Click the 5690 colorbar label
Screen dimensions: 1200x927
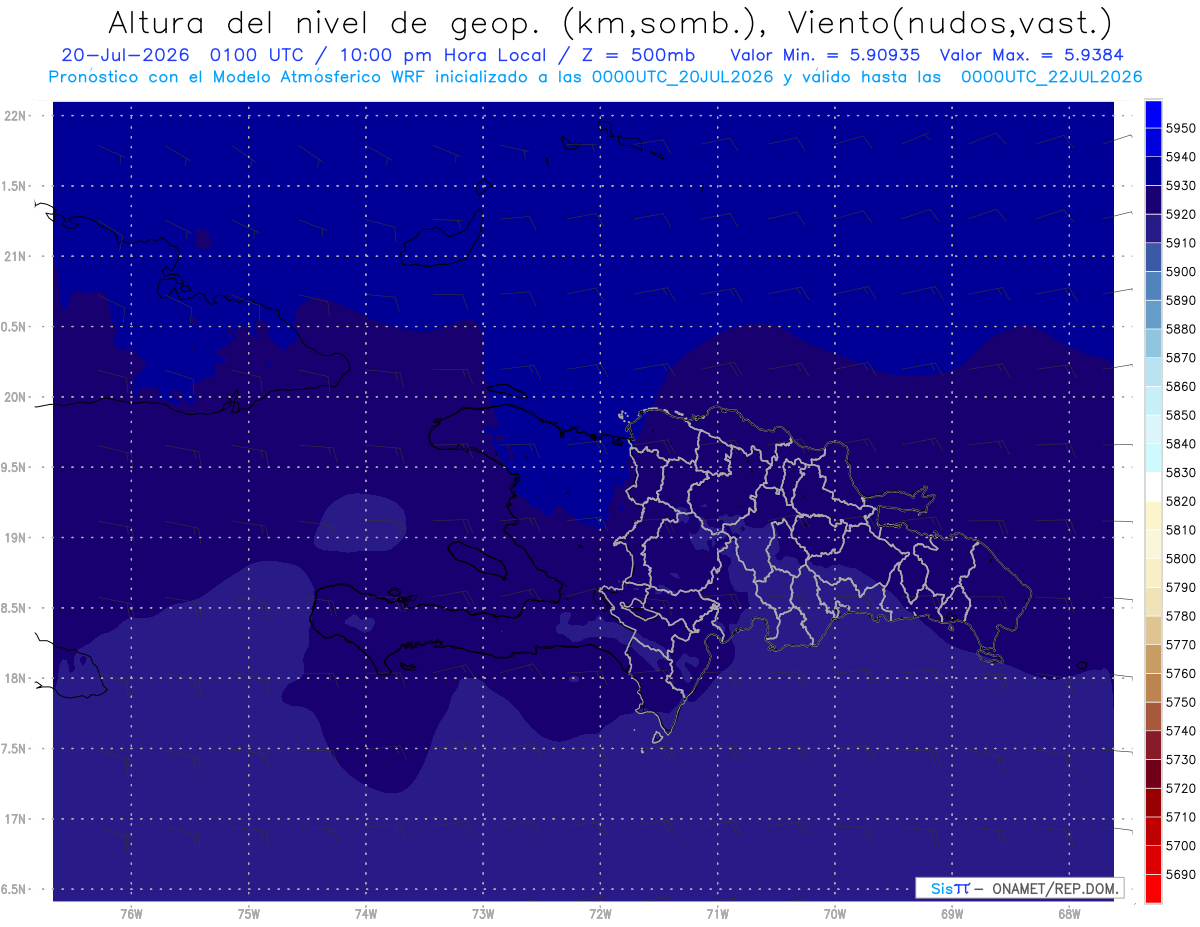click(x=1181, y=874)
